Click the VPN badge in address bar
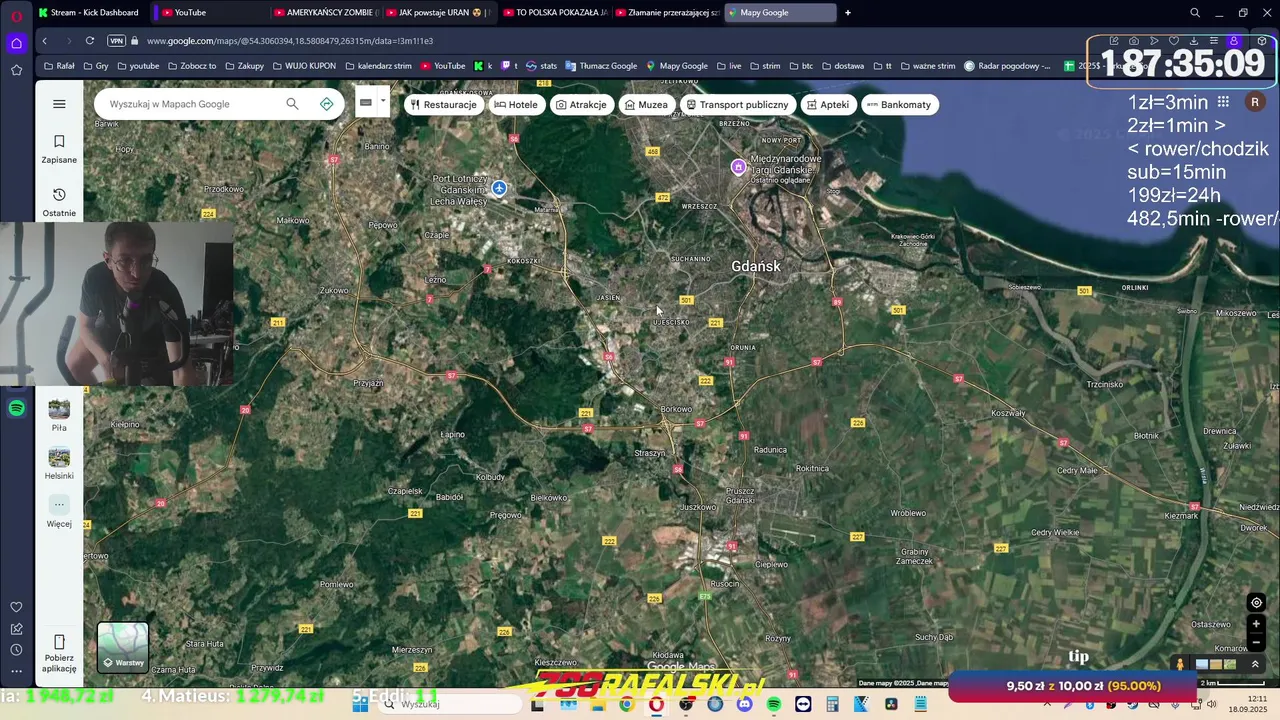1280x720 pixels. pyautogui.click(x=116, y=41)
